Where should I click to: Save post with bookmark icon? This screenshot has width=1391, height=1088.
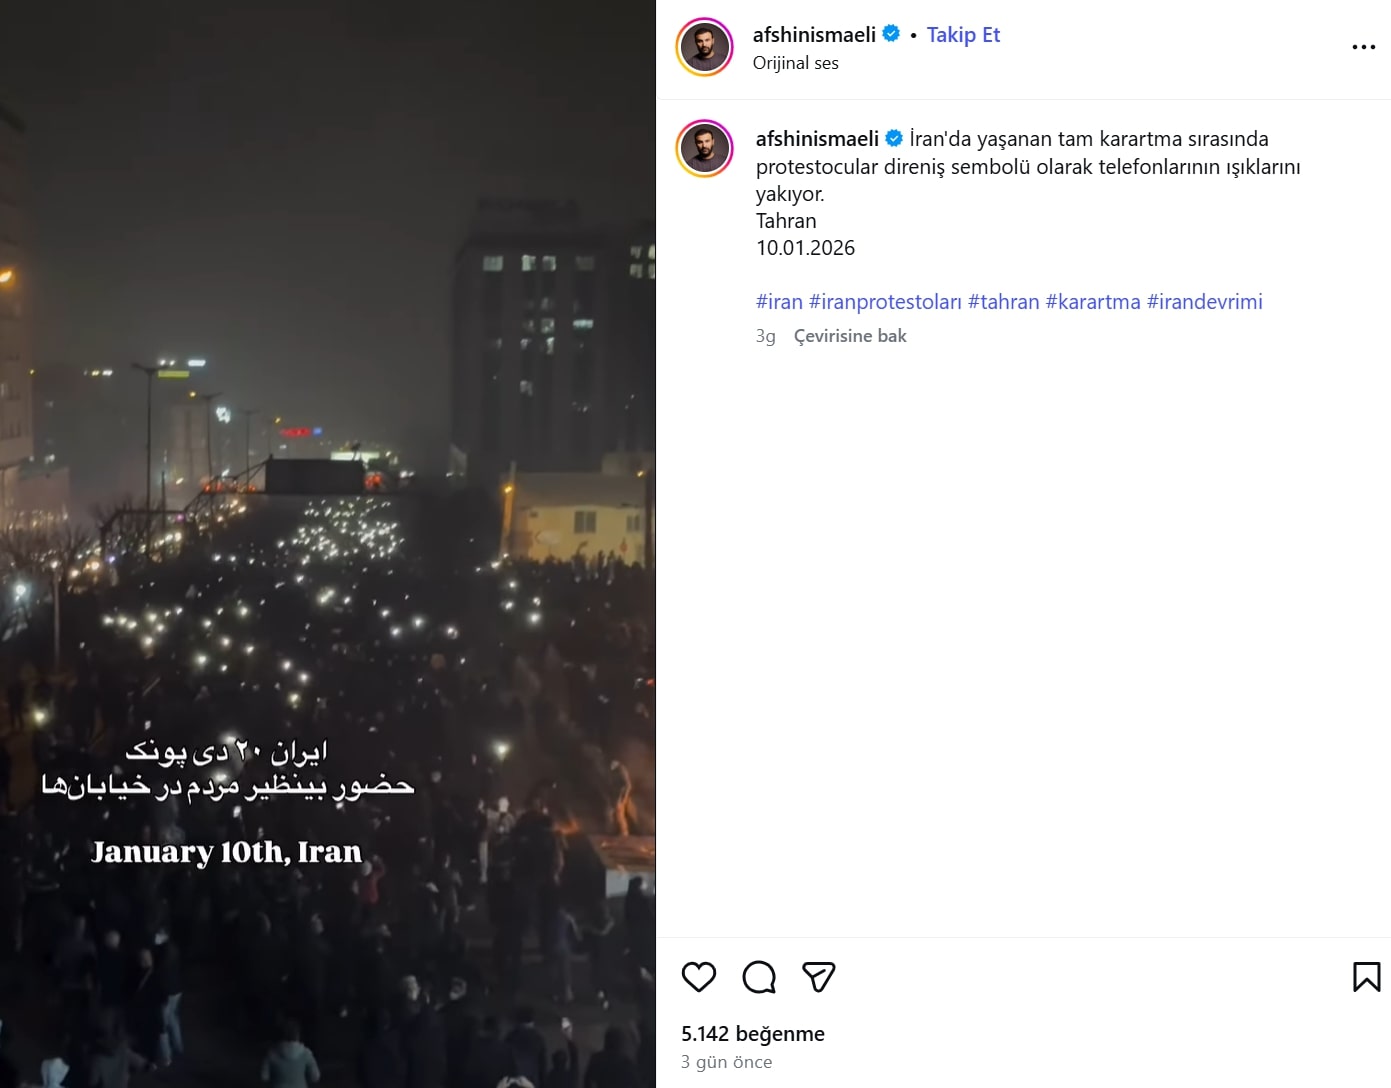click(x=1366, y=976)
